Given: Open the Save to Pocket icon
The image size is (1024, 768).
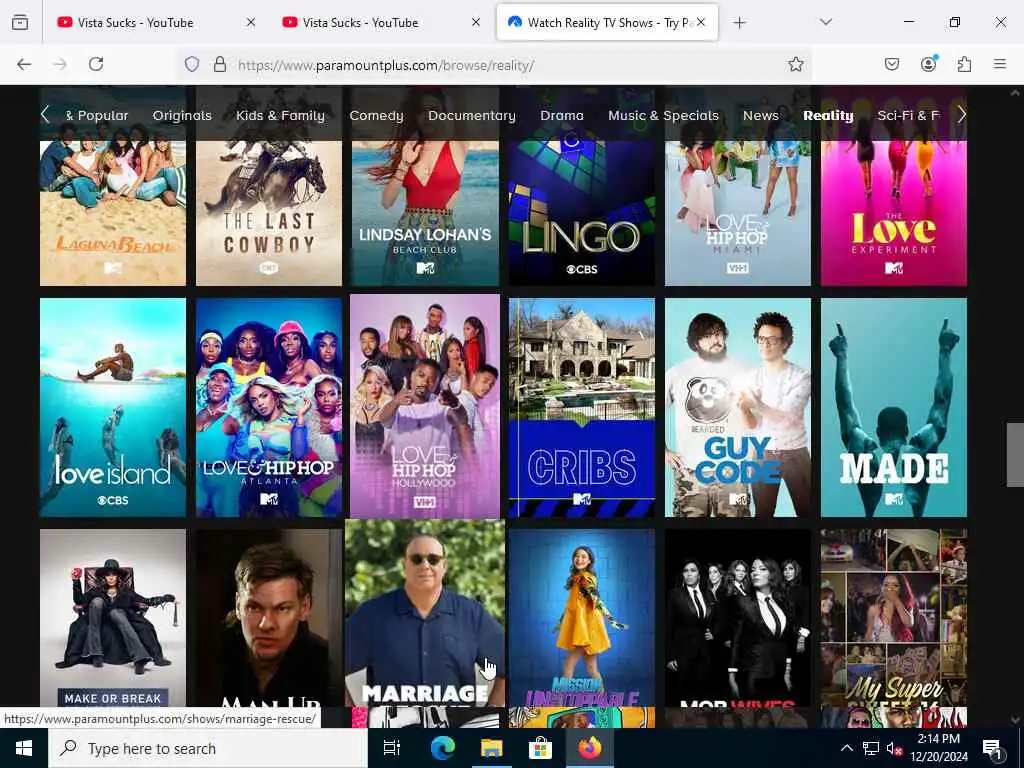Looking at the screenshot, I should pos(892,64).
